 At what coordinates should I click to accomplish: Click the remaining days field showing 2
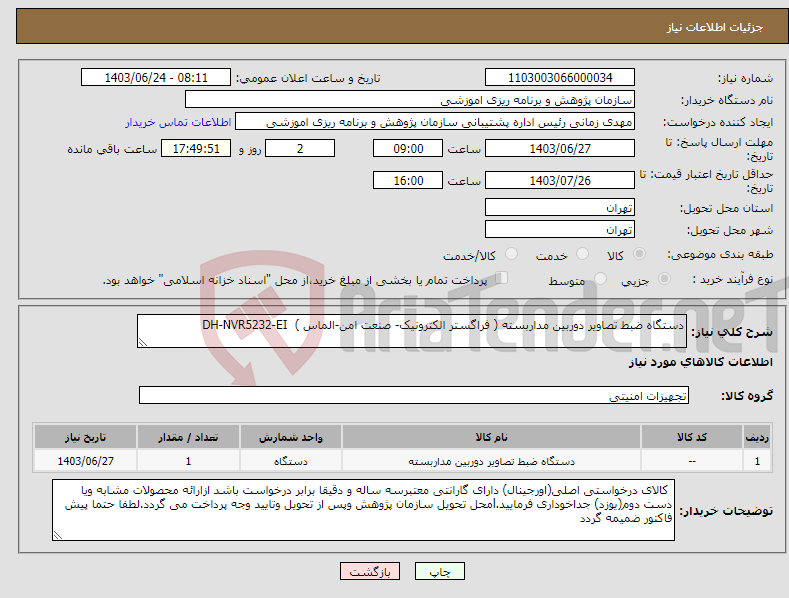tap(300, 148)
